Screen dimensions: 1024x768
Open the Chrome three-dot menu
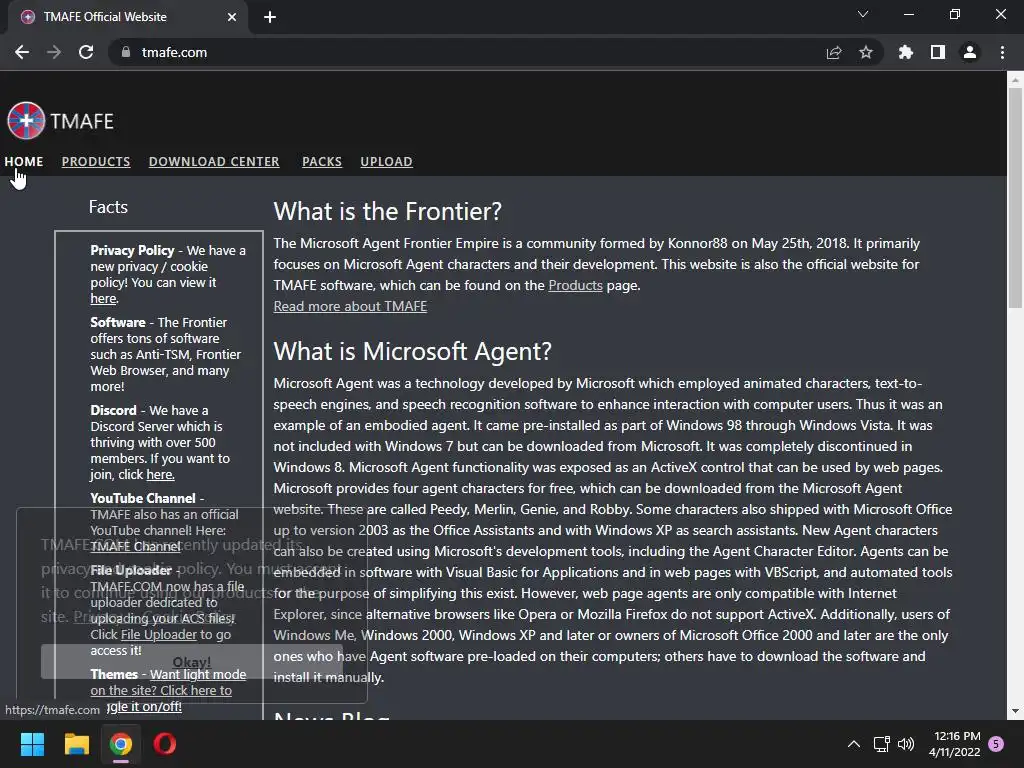[1002, 52]
